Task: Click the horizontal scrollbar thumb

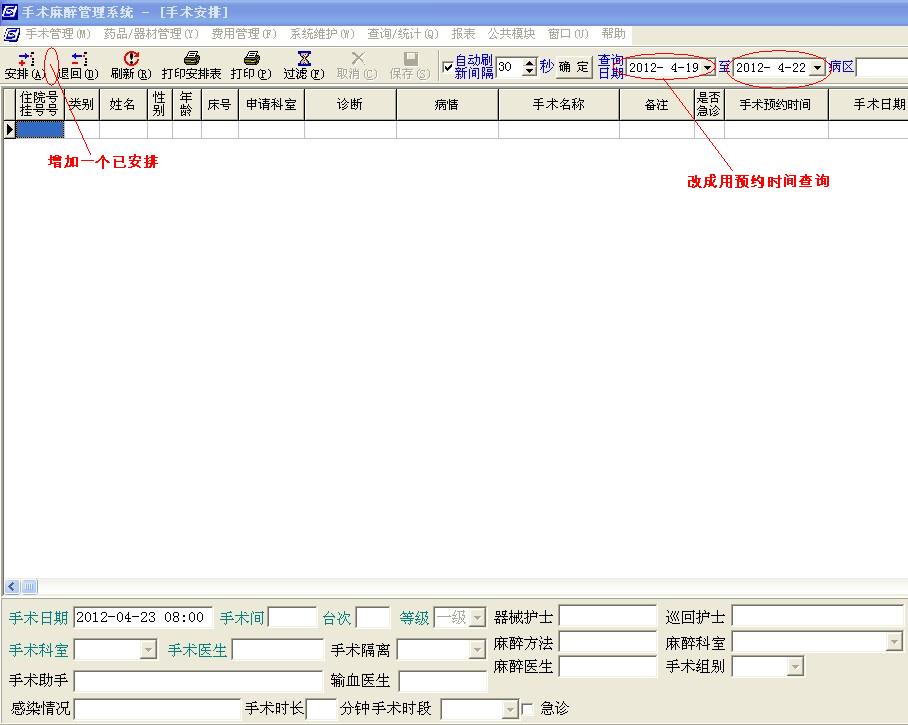Action: (x=29, y=587)
